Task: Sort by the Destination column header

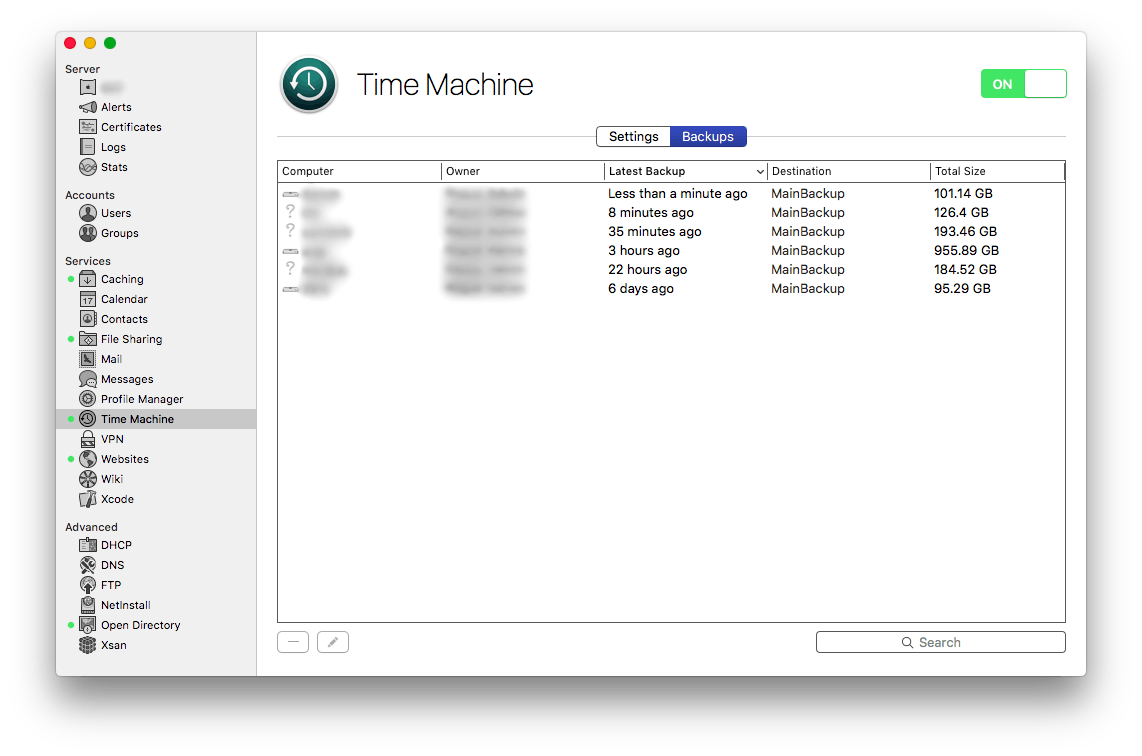Action: coord(849,171)
